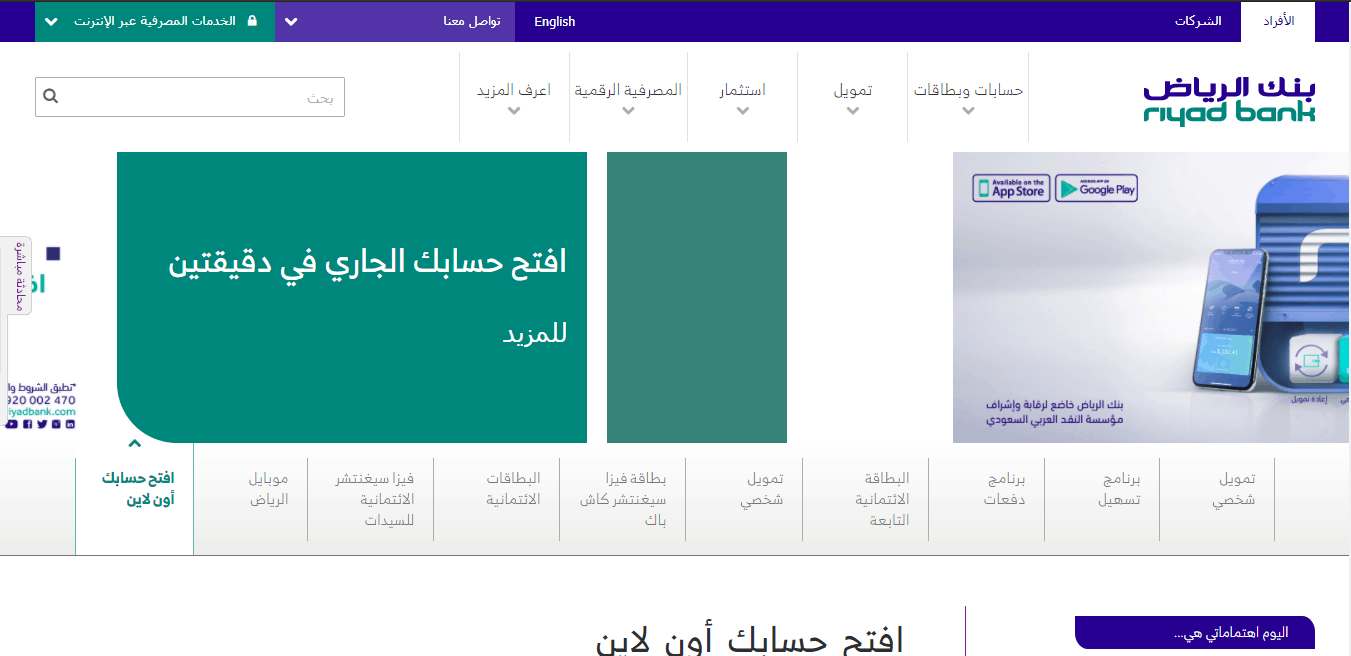Click the للمزيد link on the banner
Viewport: 1351px width, 656px height.
[534, 334]
